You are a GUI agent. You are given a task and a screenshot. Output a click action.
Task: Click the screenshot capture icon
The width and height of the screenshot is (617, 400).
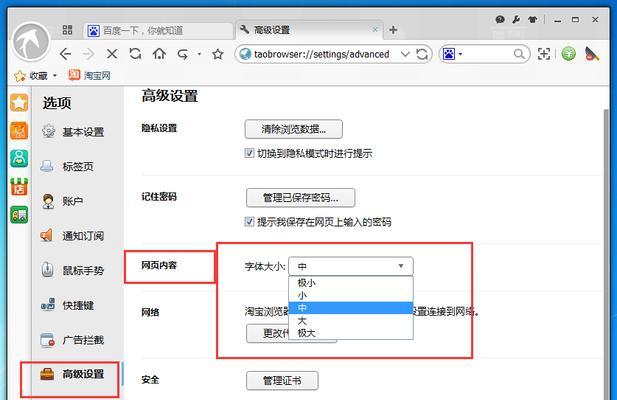point(544,54)
